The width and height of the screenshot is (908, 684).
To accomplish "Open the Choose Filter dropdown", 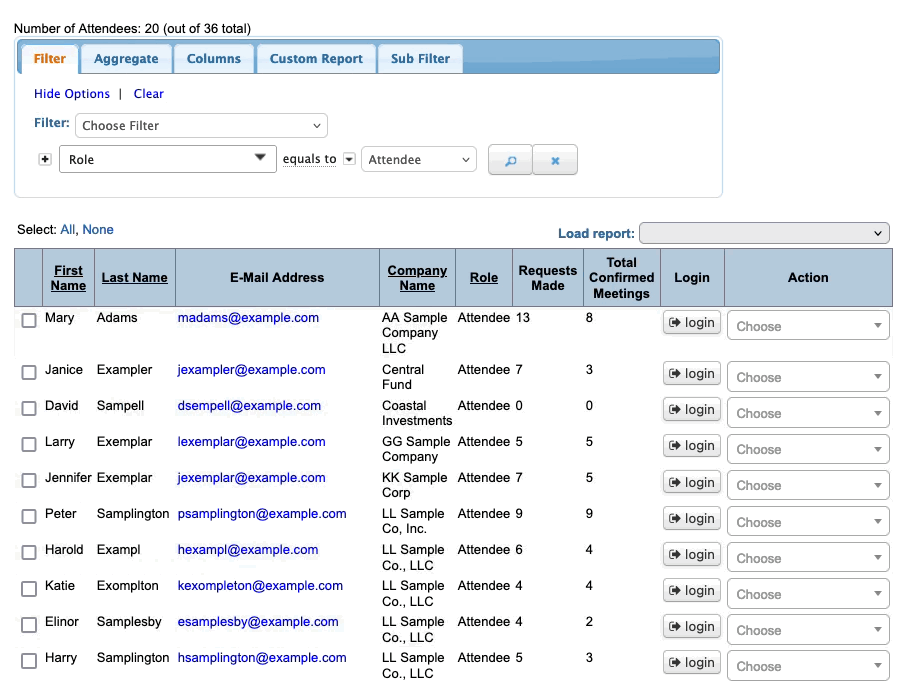I will click(x=201, y=126).
